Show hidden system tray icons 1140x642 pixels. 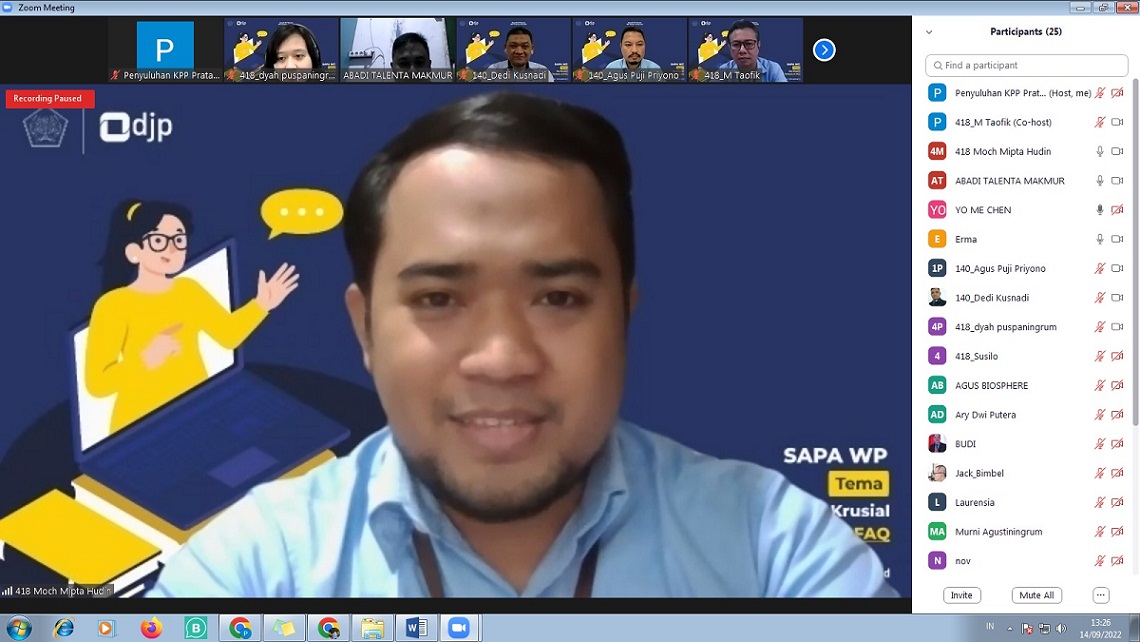click(x=1008, y=629)
